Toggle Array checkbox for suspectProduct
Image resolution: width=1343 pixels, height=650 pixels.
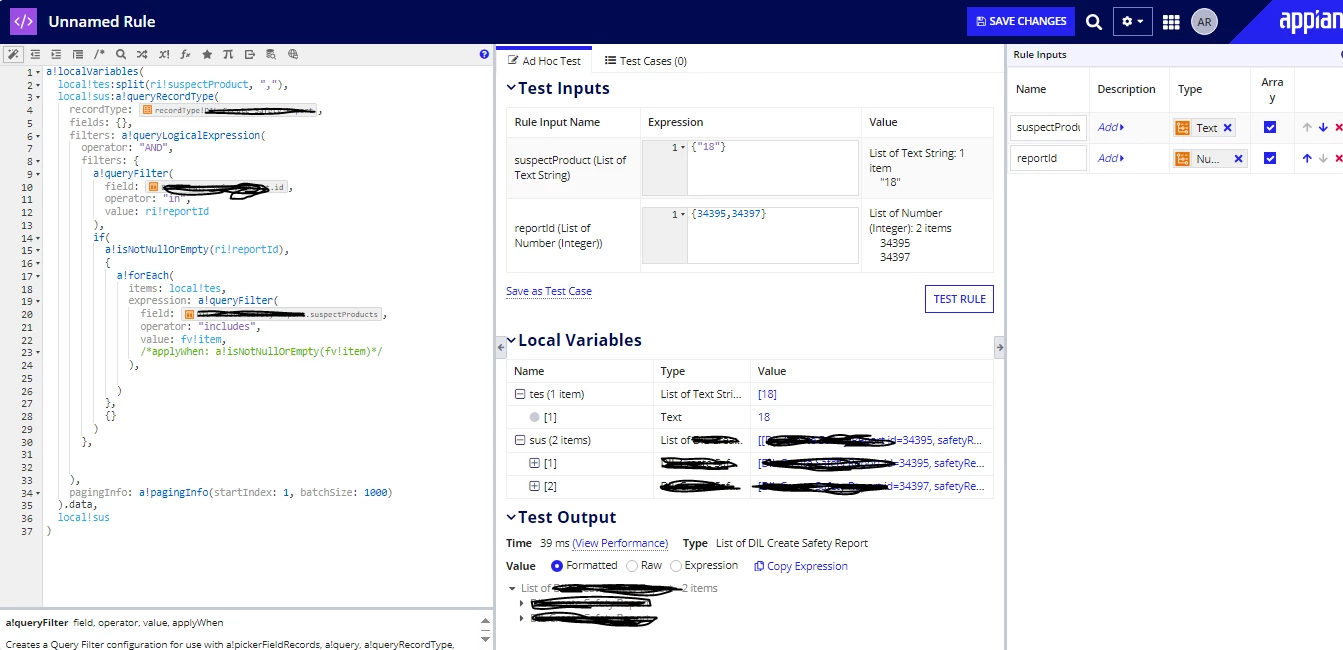[x=1270, y=127]
